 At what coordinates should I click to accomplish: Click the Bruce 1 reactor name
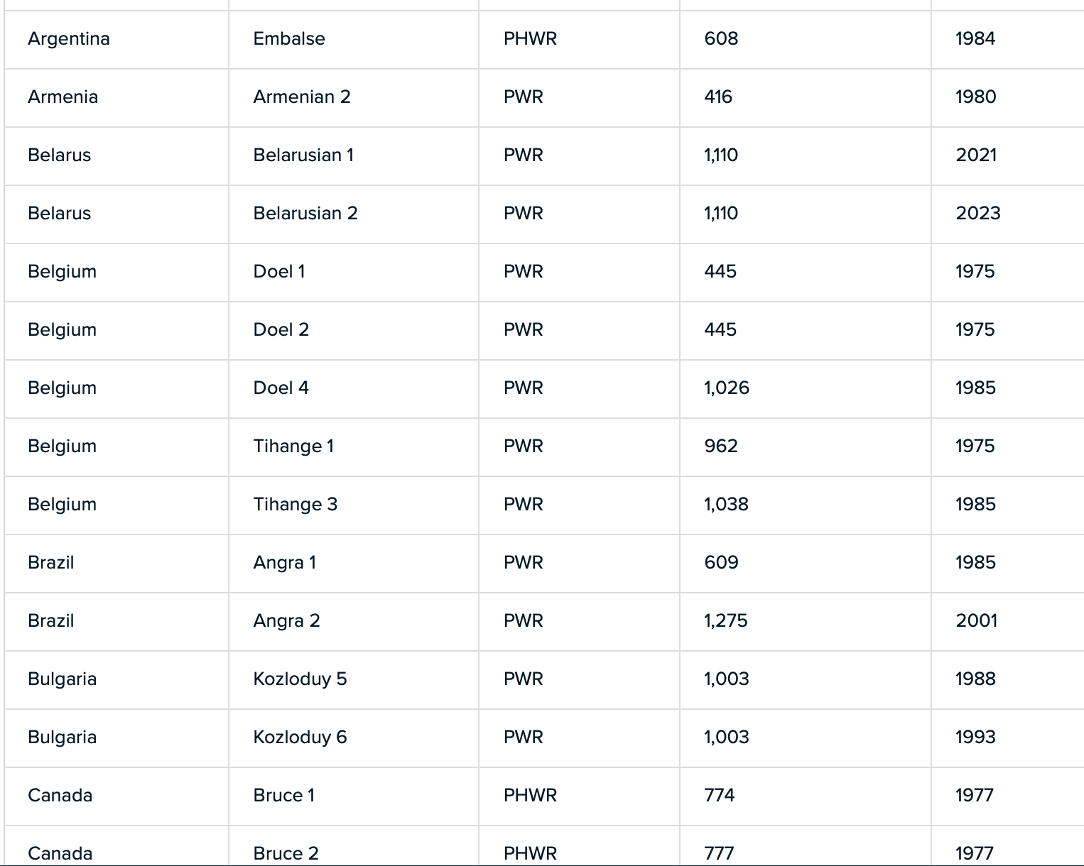[x=283, y=796]
